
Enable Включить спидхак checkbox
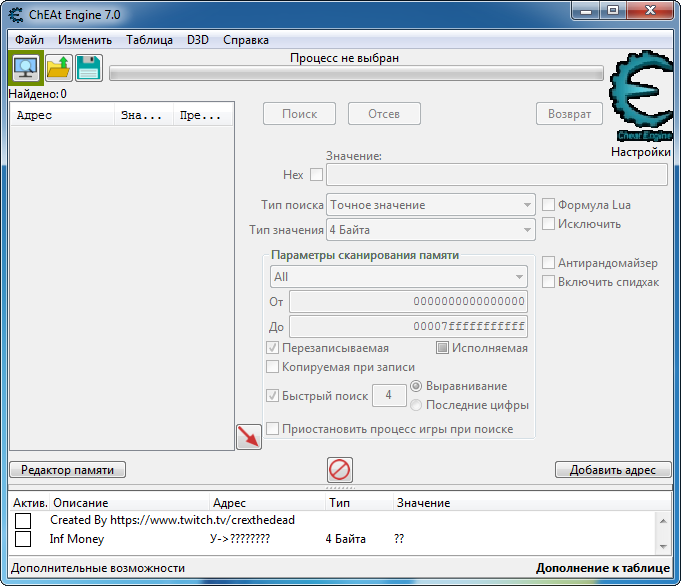[x=548, y=282]
